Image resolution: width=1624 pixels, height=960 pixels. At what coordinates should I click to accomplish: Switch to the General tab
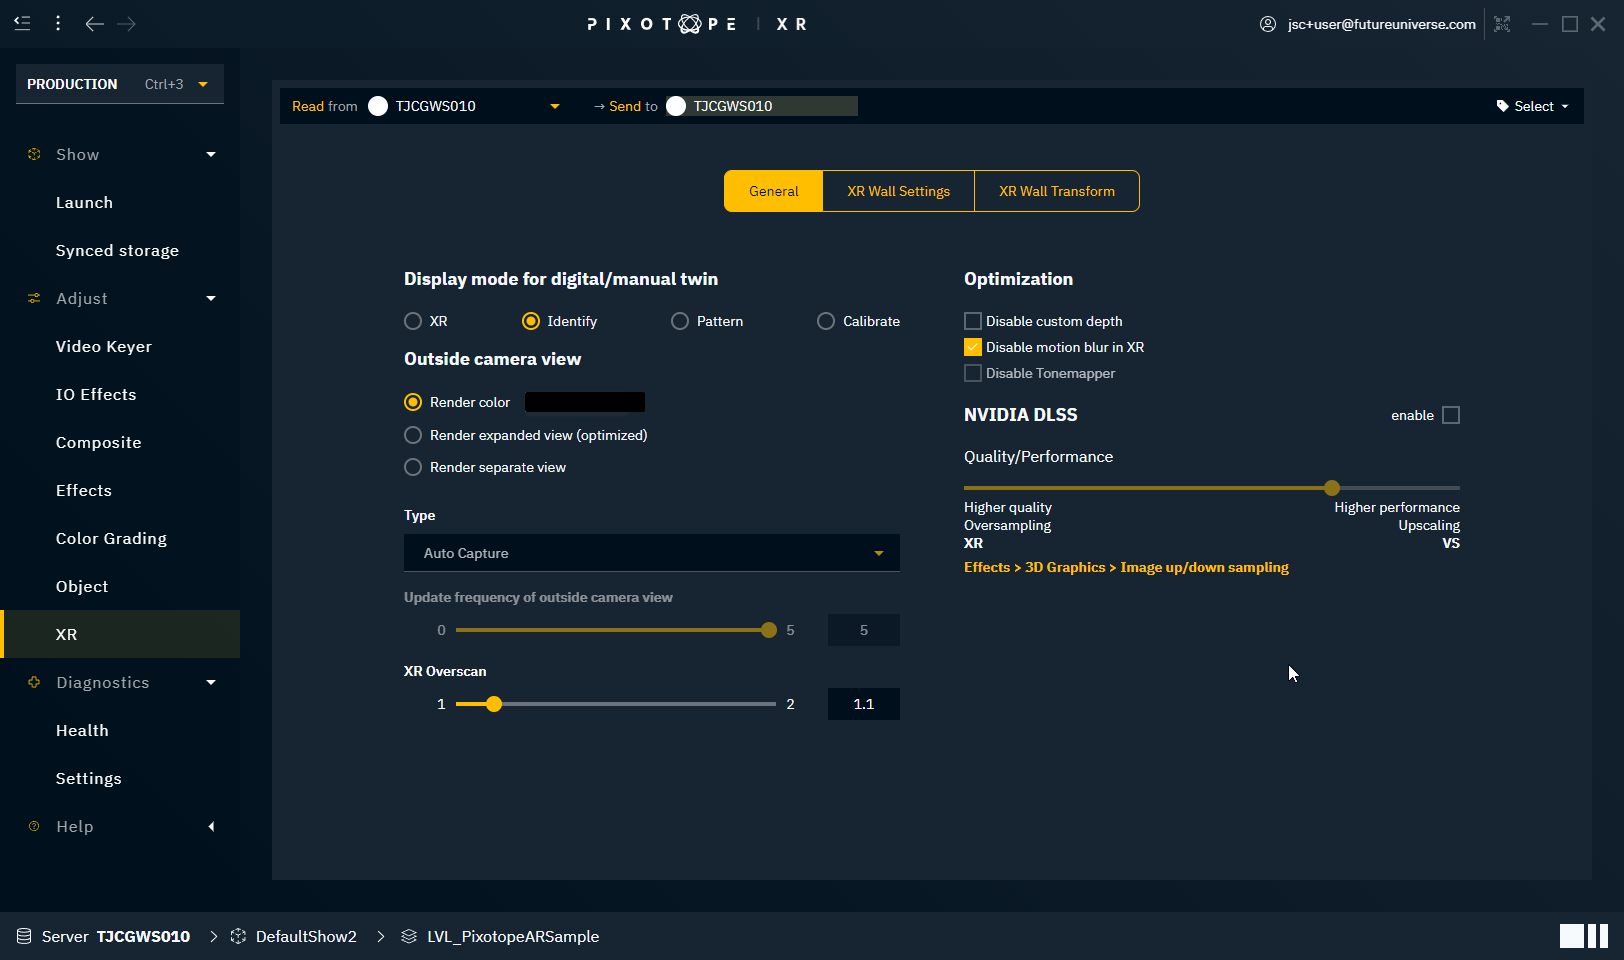[773, 191]
